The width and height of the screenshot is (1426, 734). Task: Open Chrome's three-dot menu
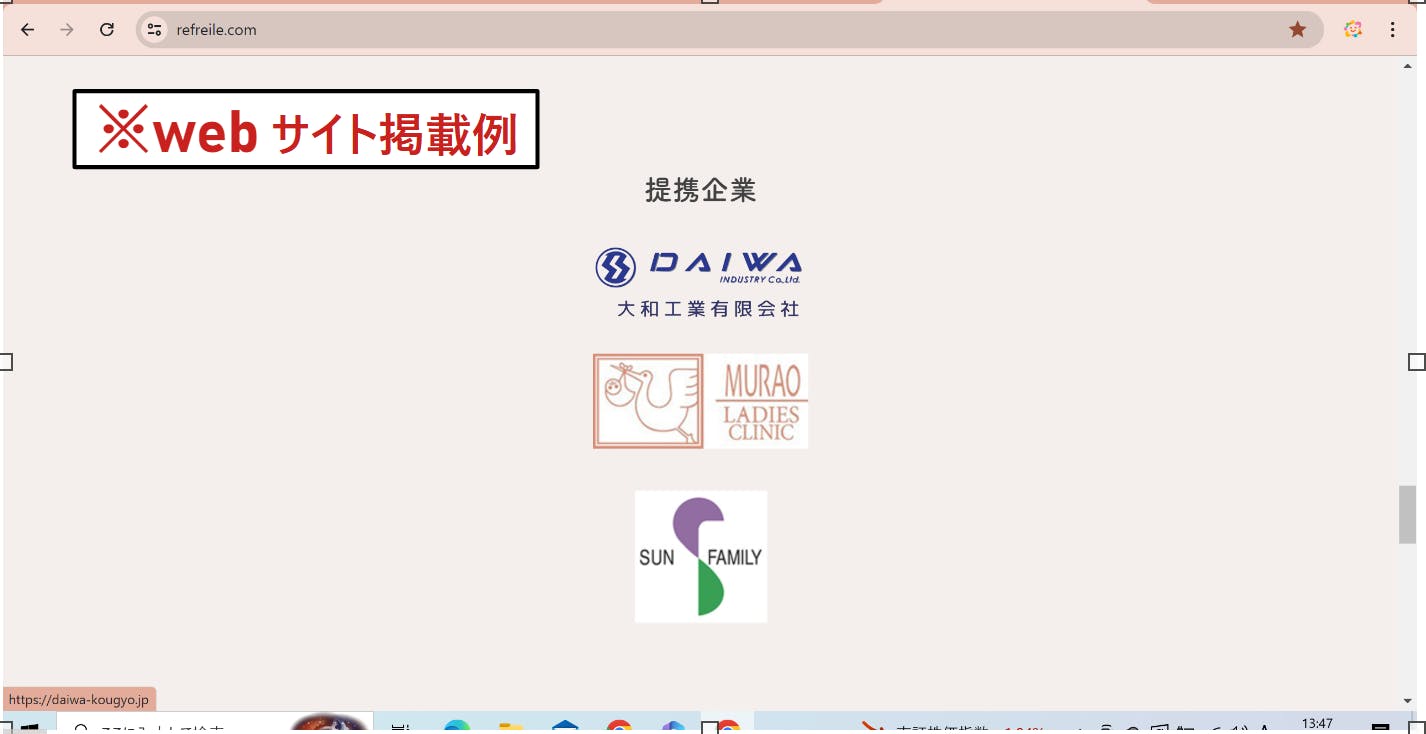1392,30
